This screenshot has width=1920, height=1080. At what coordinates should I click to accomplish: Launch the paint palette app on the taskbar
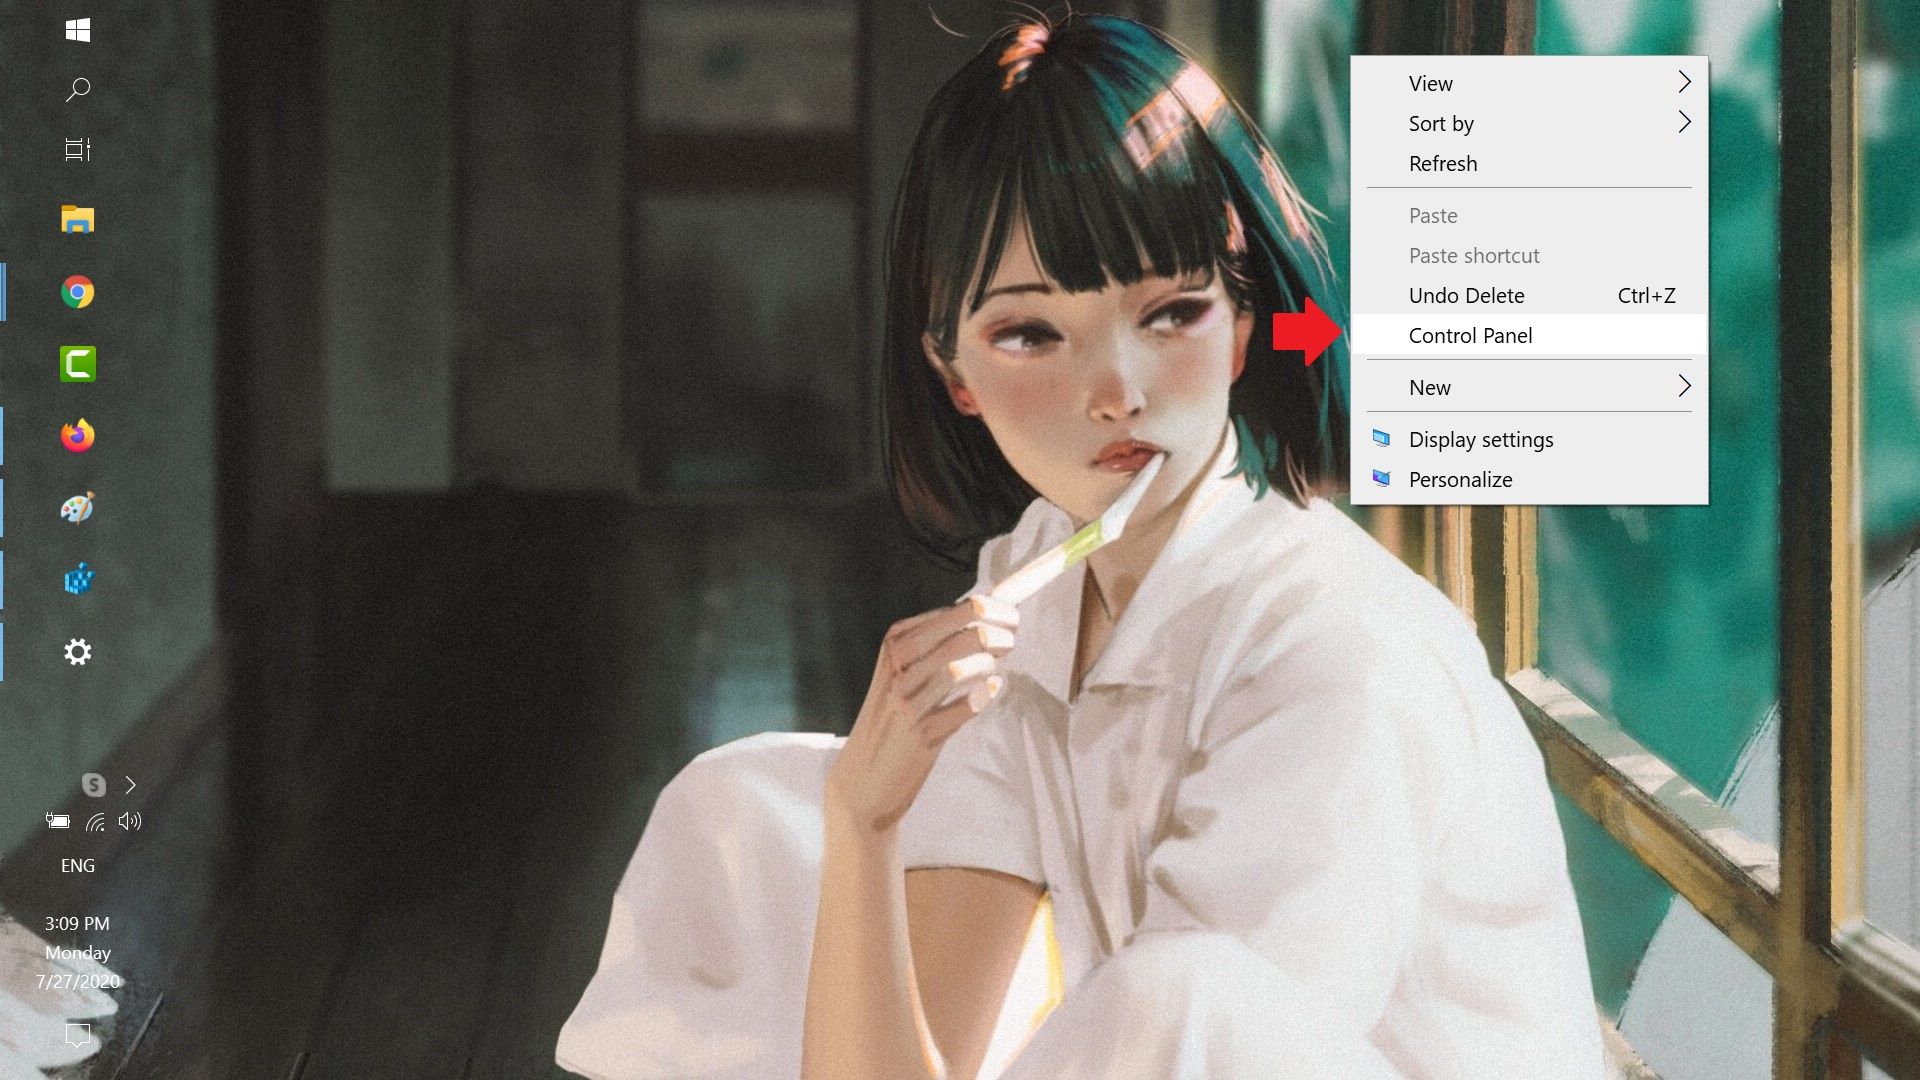(x=78, y=508)
